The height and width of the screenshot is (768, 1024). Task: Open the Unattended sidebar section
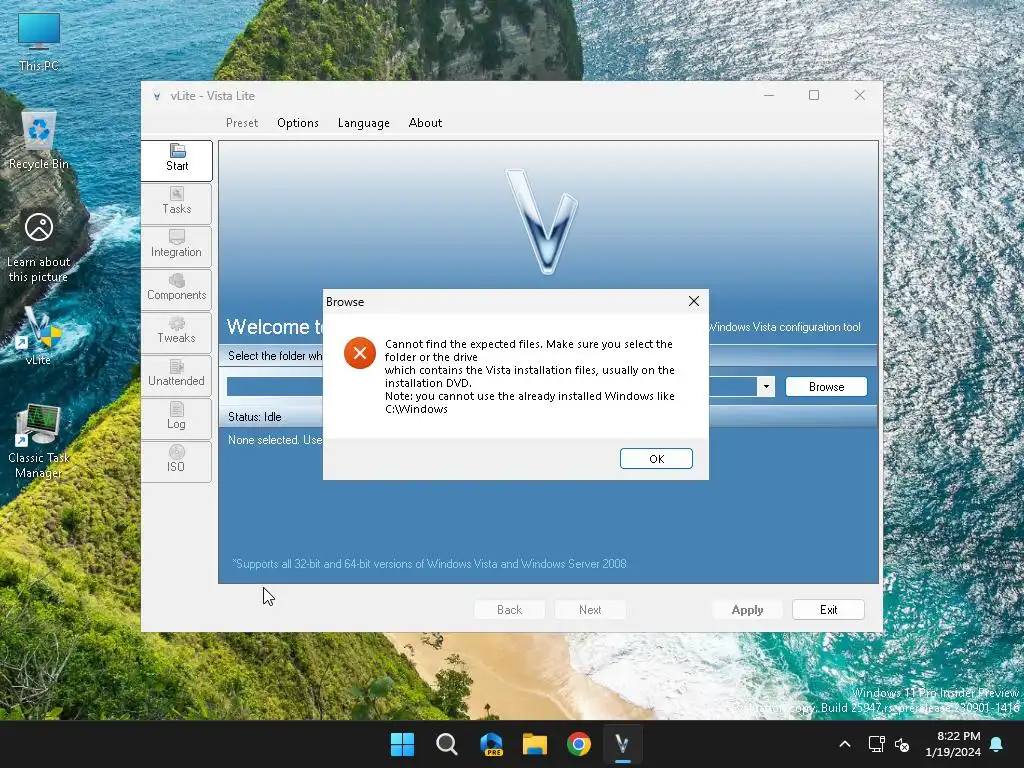pos(177,375)
